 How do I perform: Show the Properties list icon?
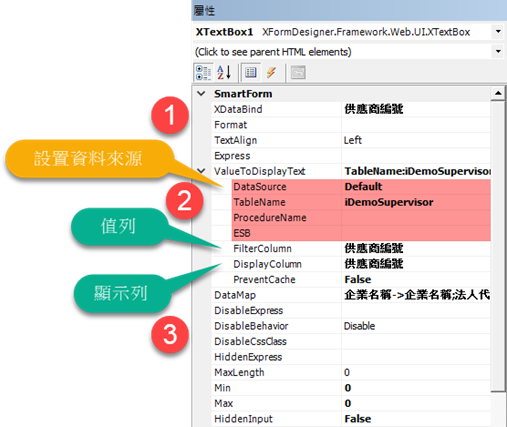[x=251, y=72]
